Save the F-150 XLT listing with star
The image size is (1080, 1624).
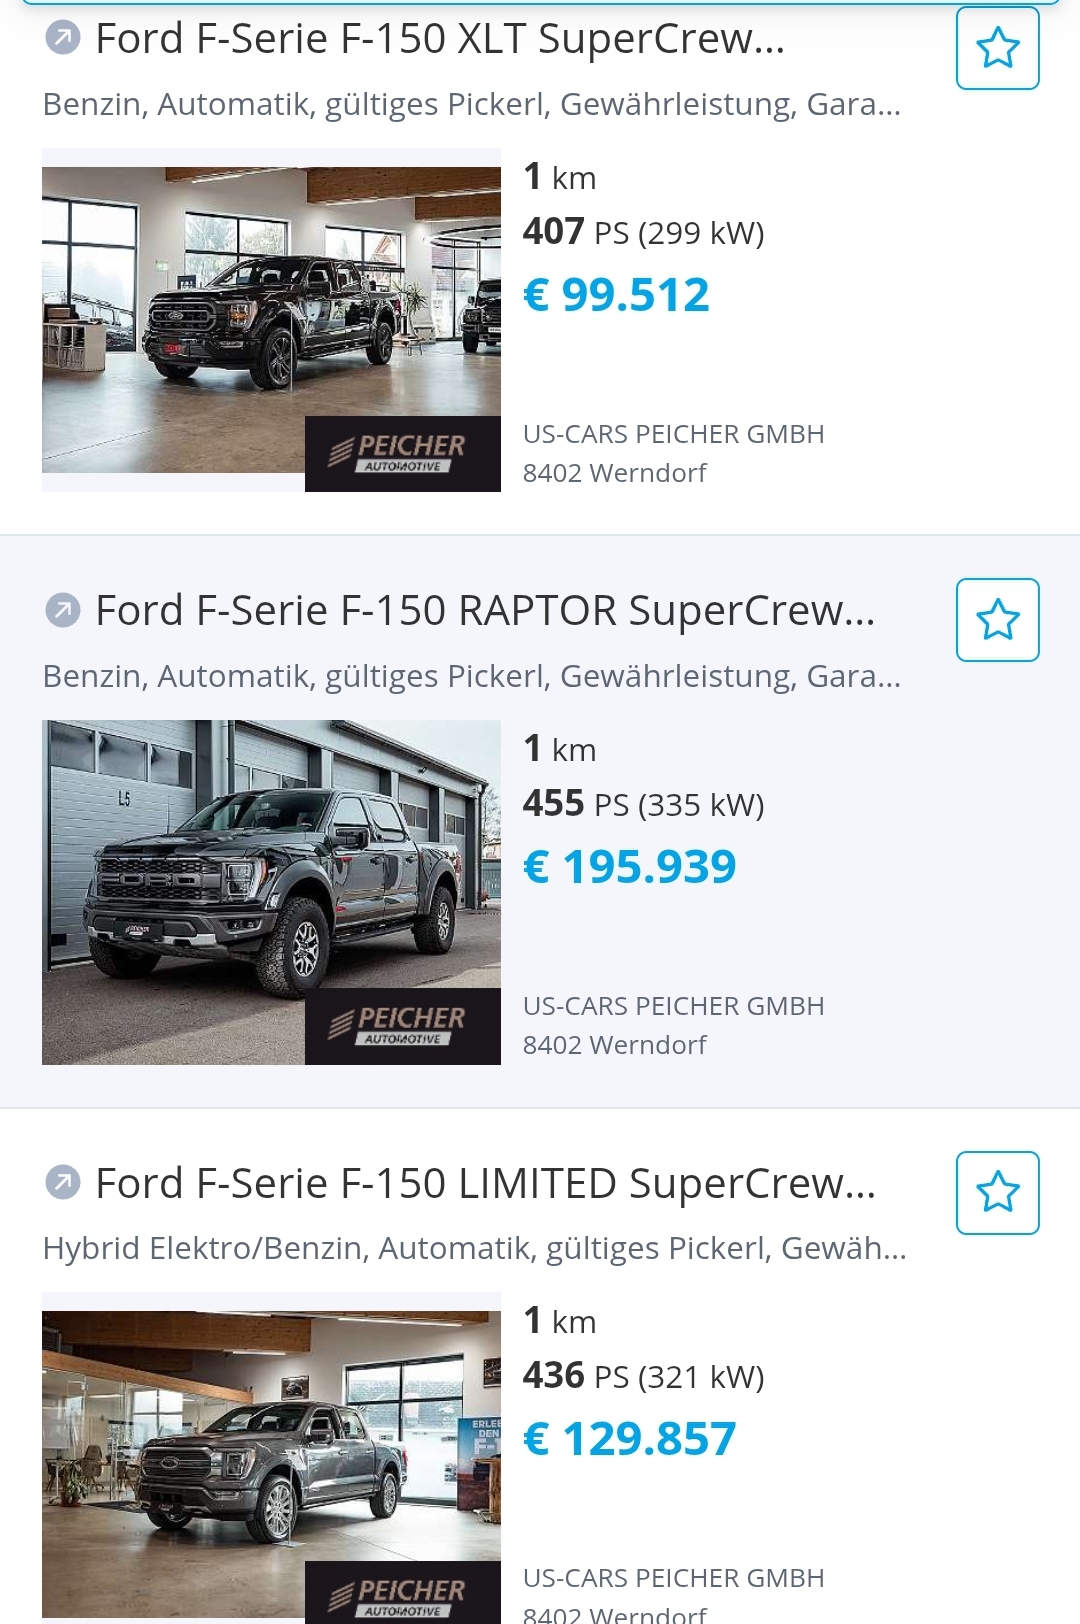[x=997, y=48]
